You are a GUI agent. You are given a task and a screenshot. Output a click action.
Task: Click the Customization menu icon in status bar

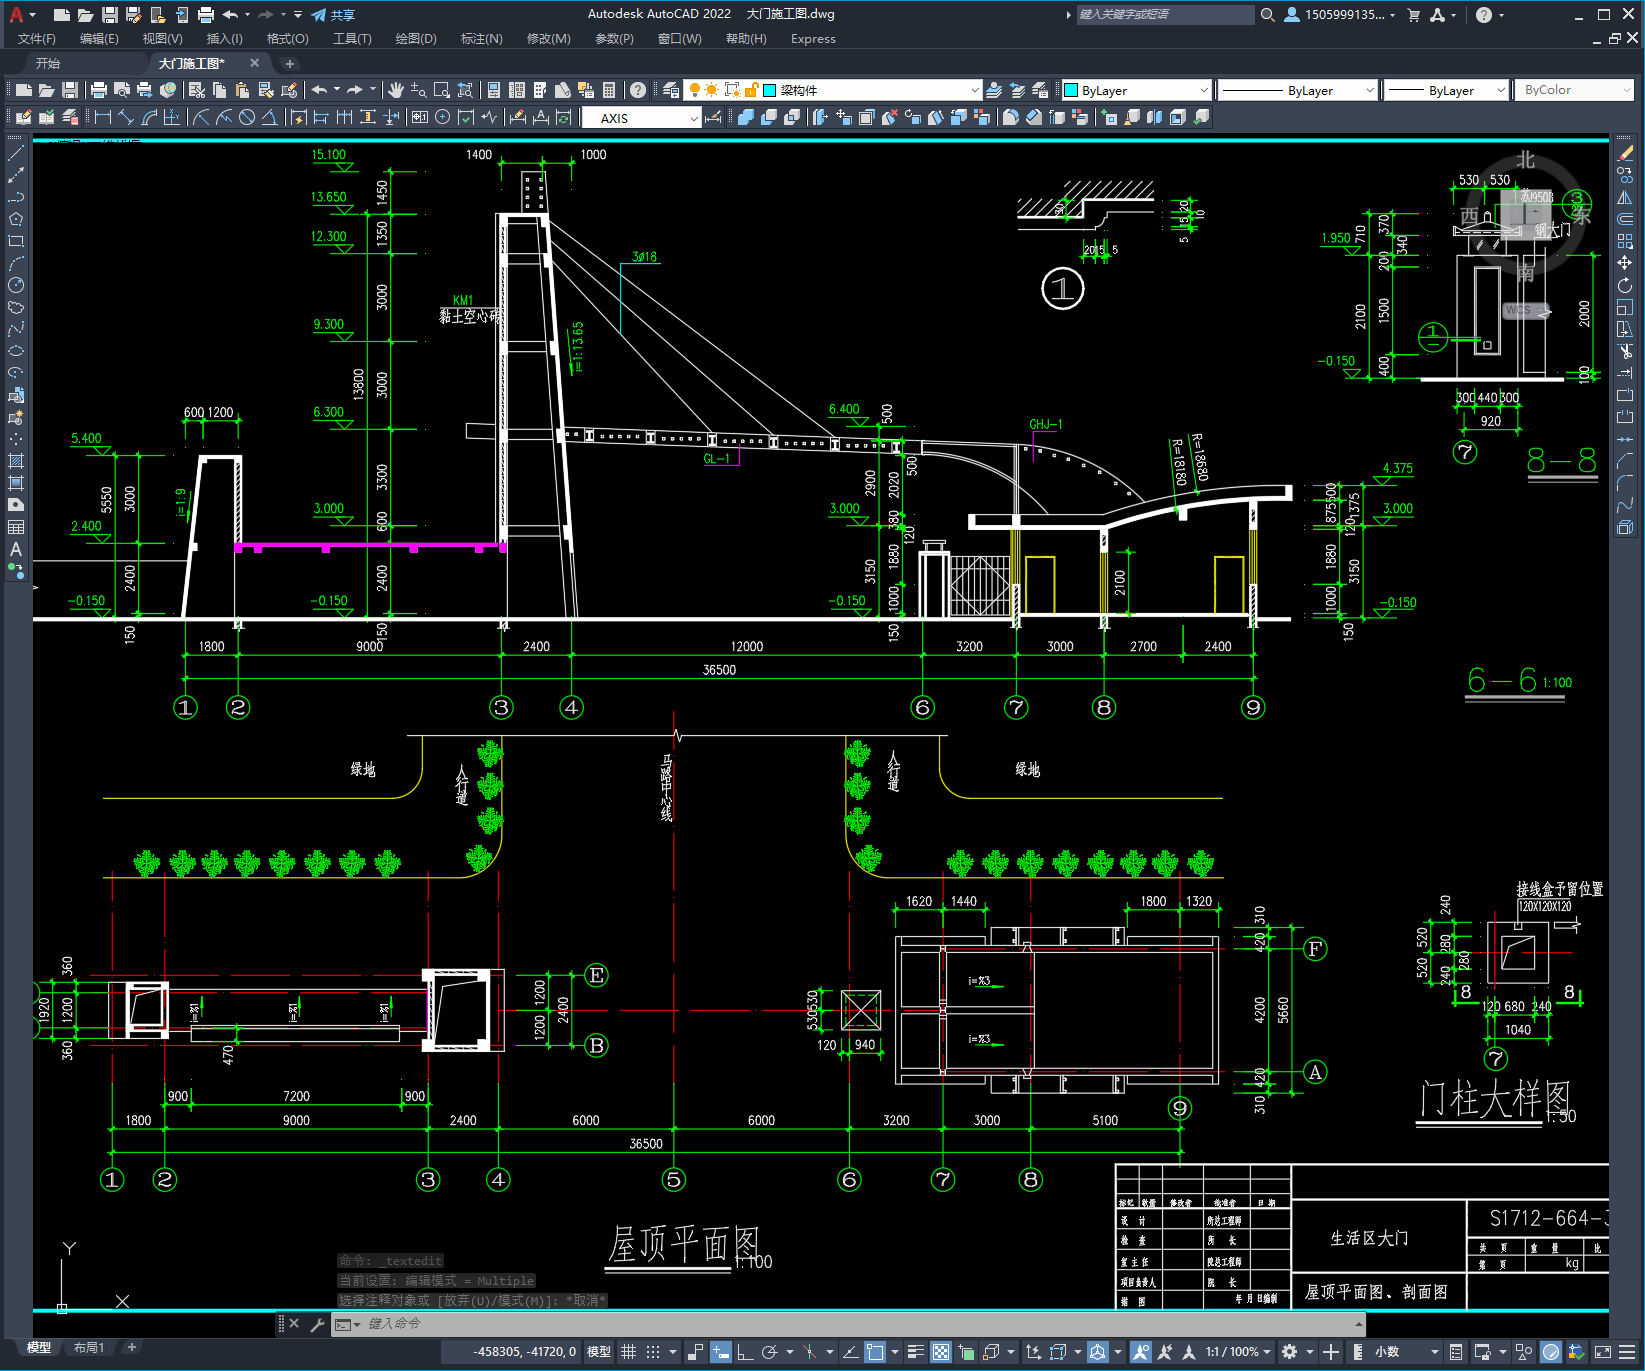click(x=1629, y=1352)
